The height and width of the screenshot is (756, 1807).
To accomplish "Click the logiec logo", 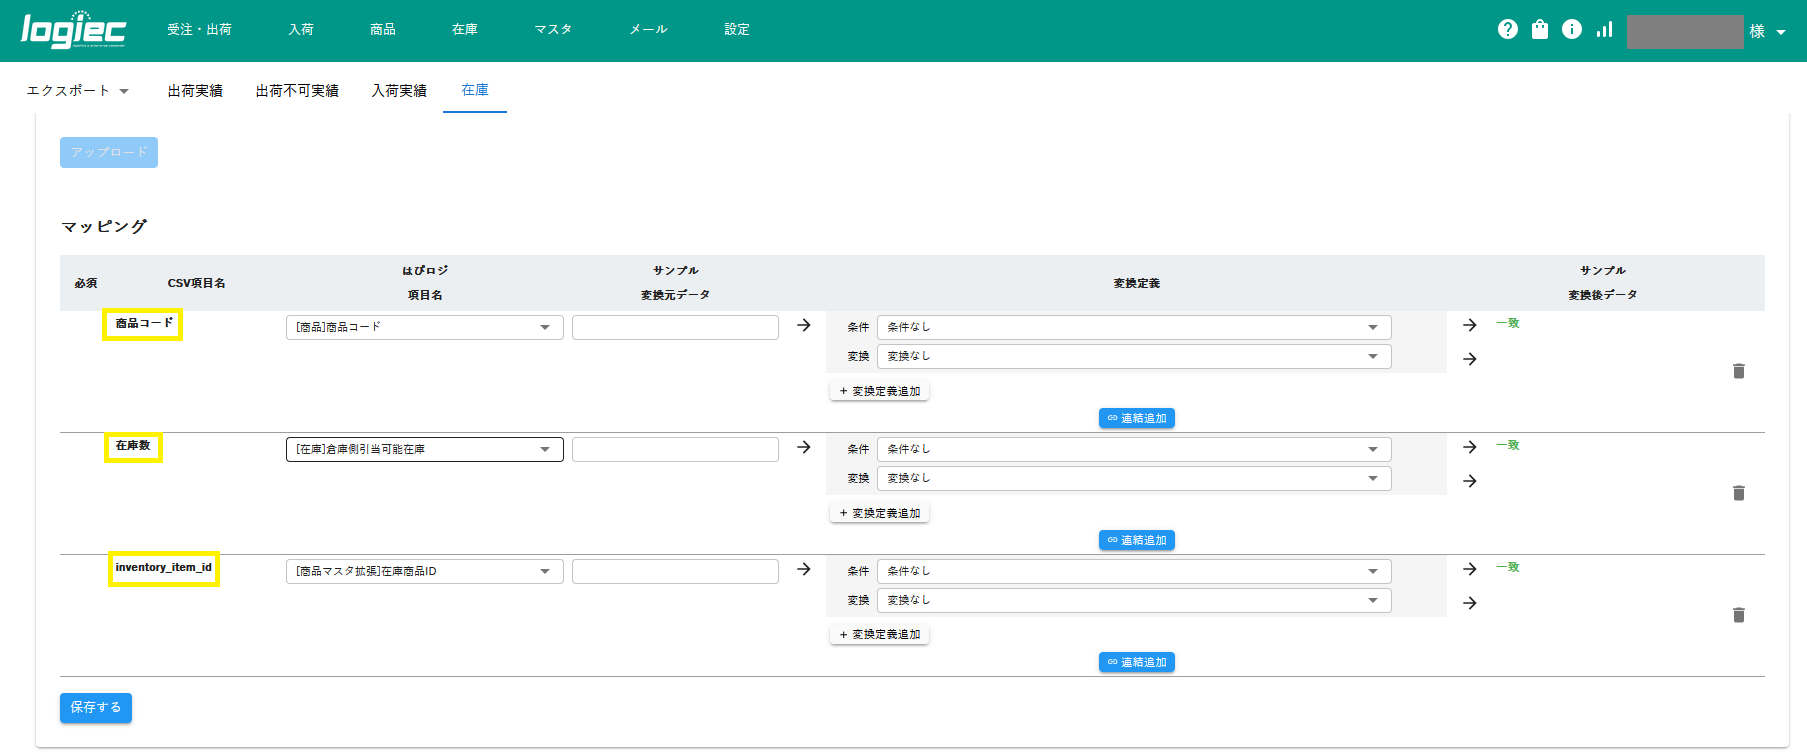I will pos(73,30).
